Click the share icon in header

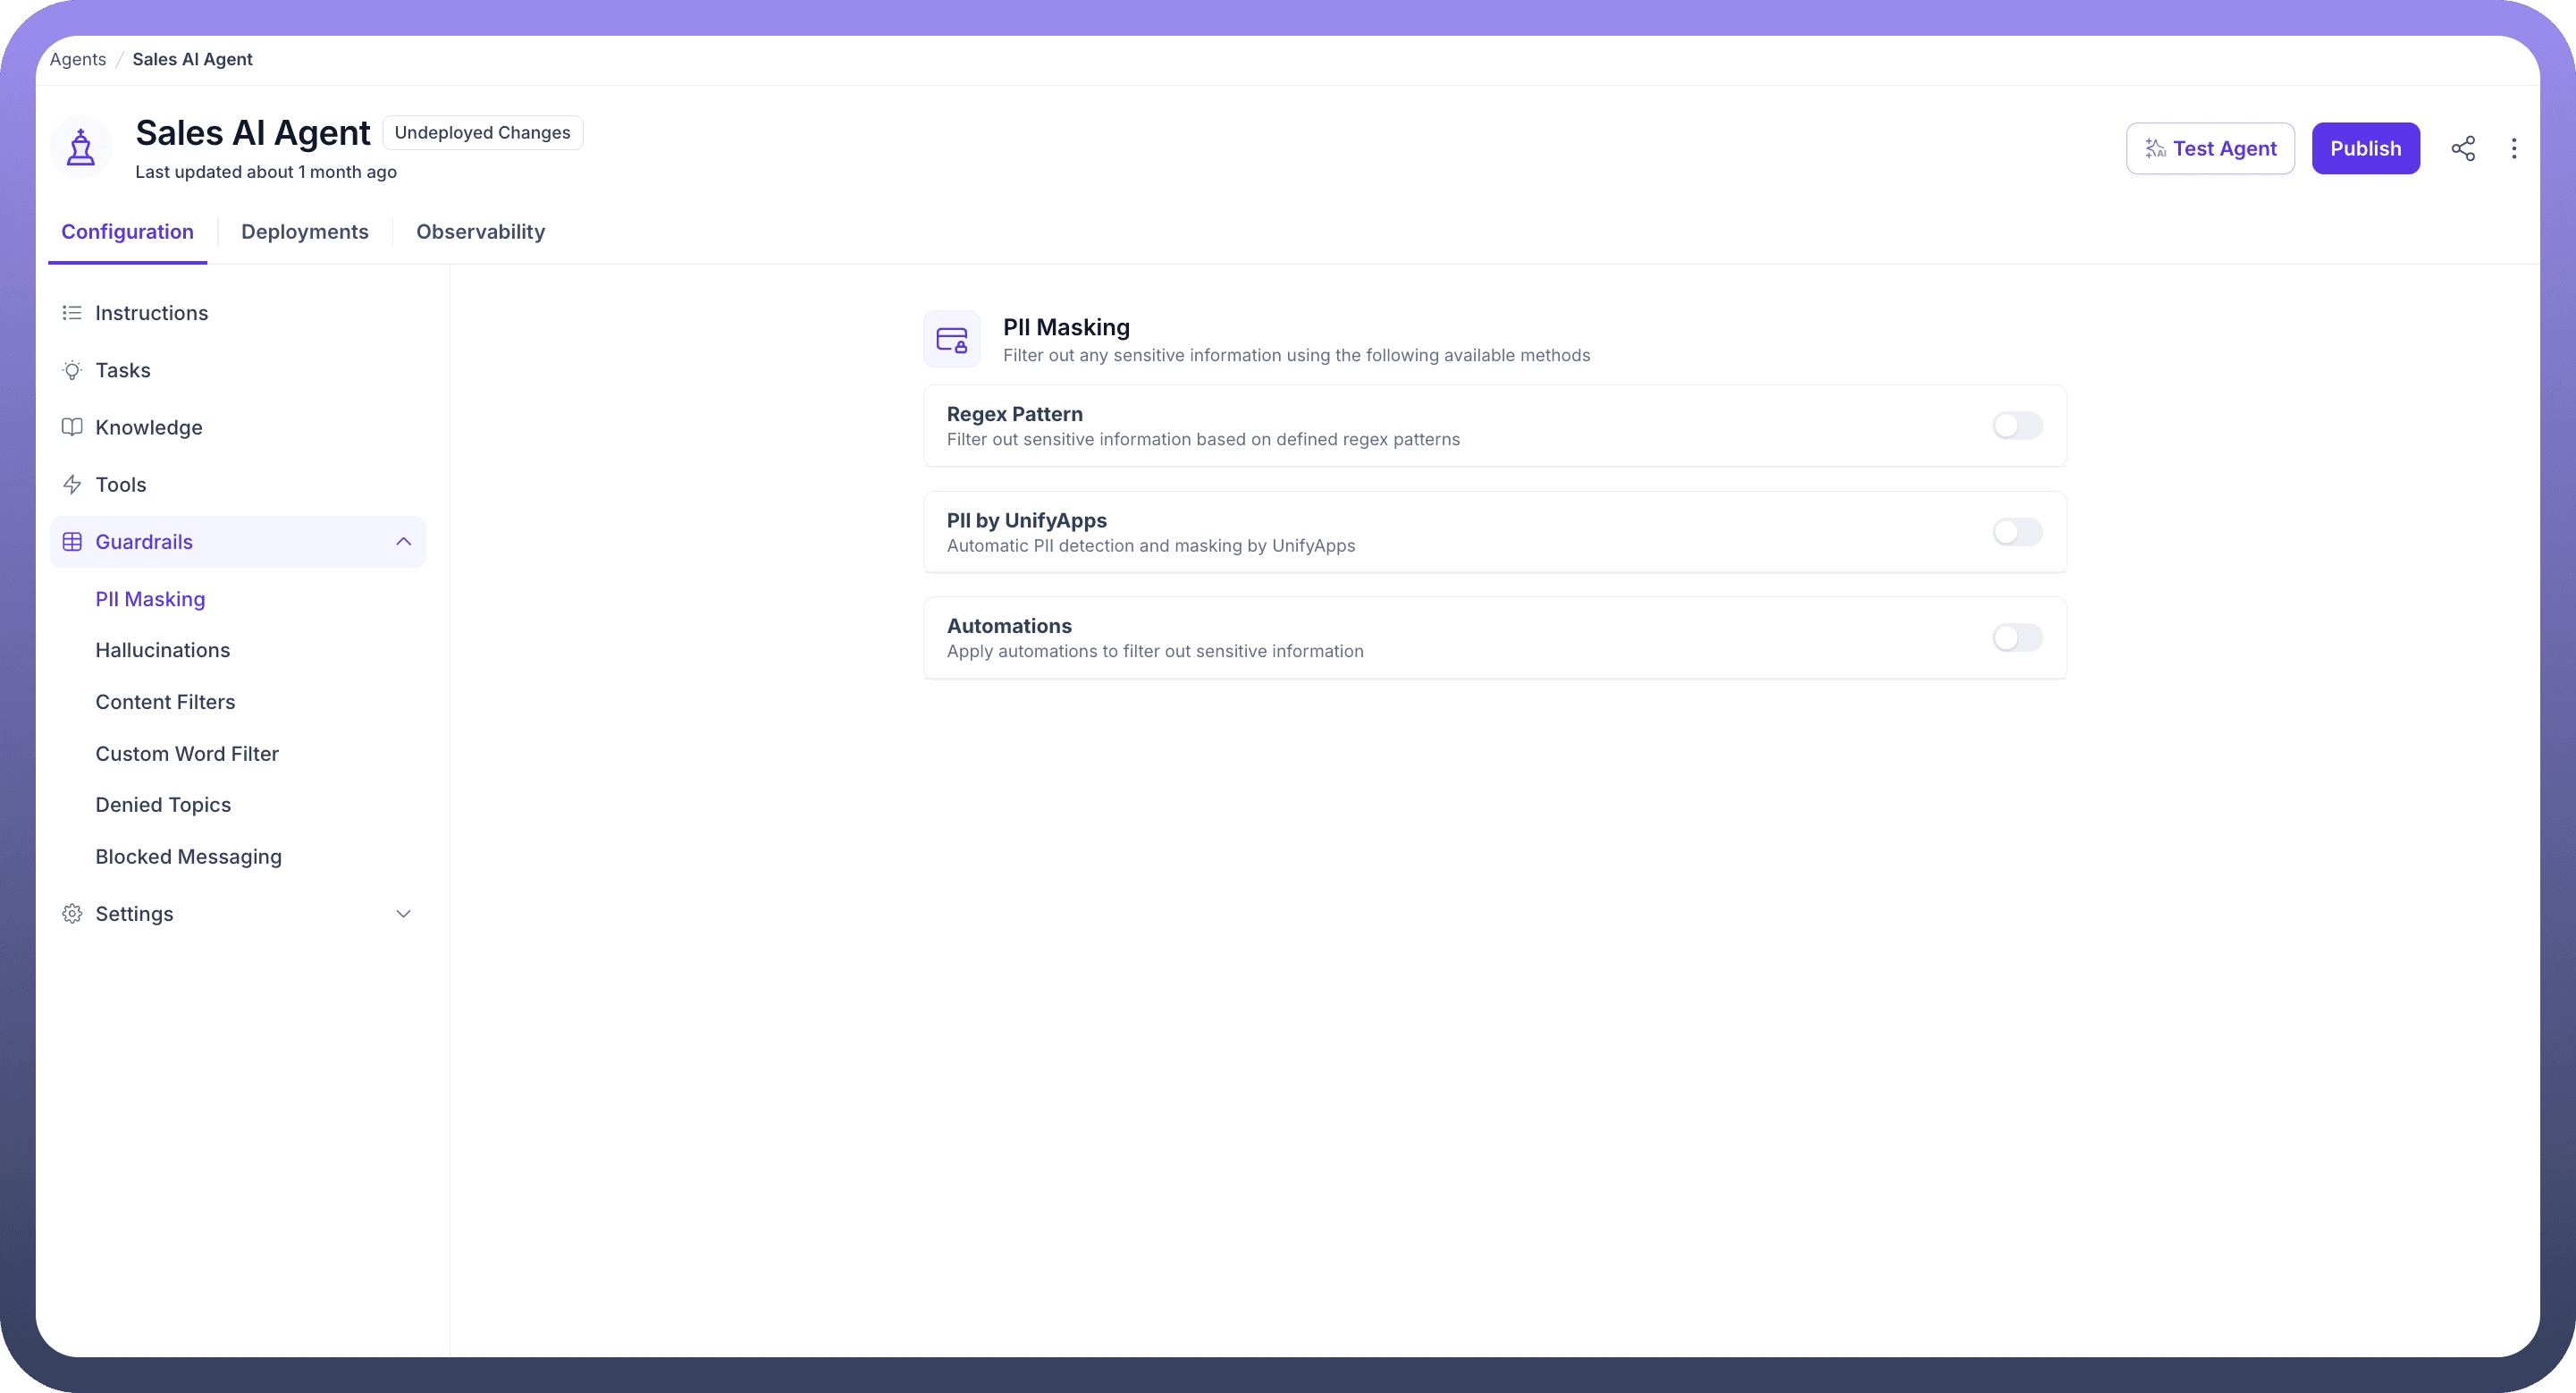pos(2463,149)
